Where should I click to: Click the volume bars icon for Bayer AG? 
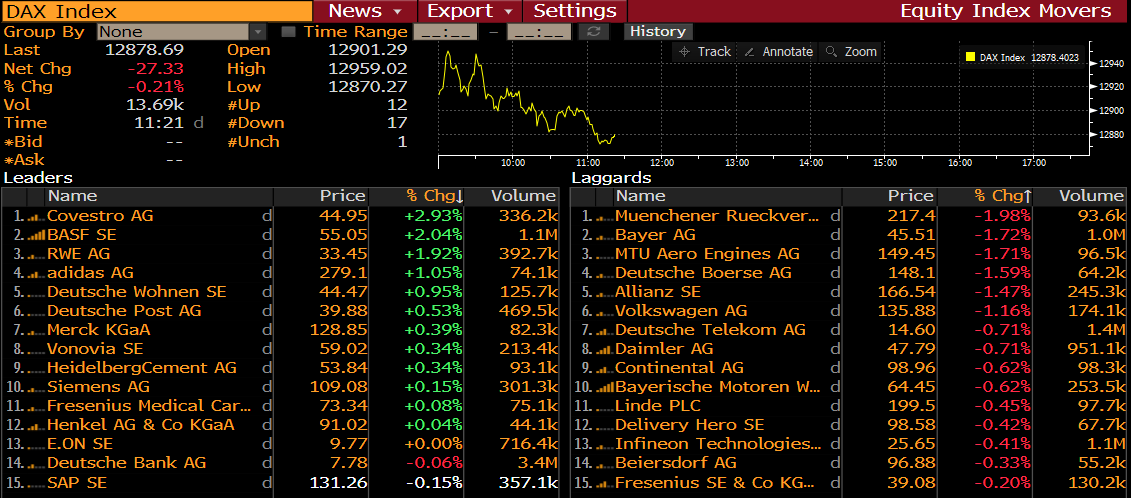[x=604, y=235]
